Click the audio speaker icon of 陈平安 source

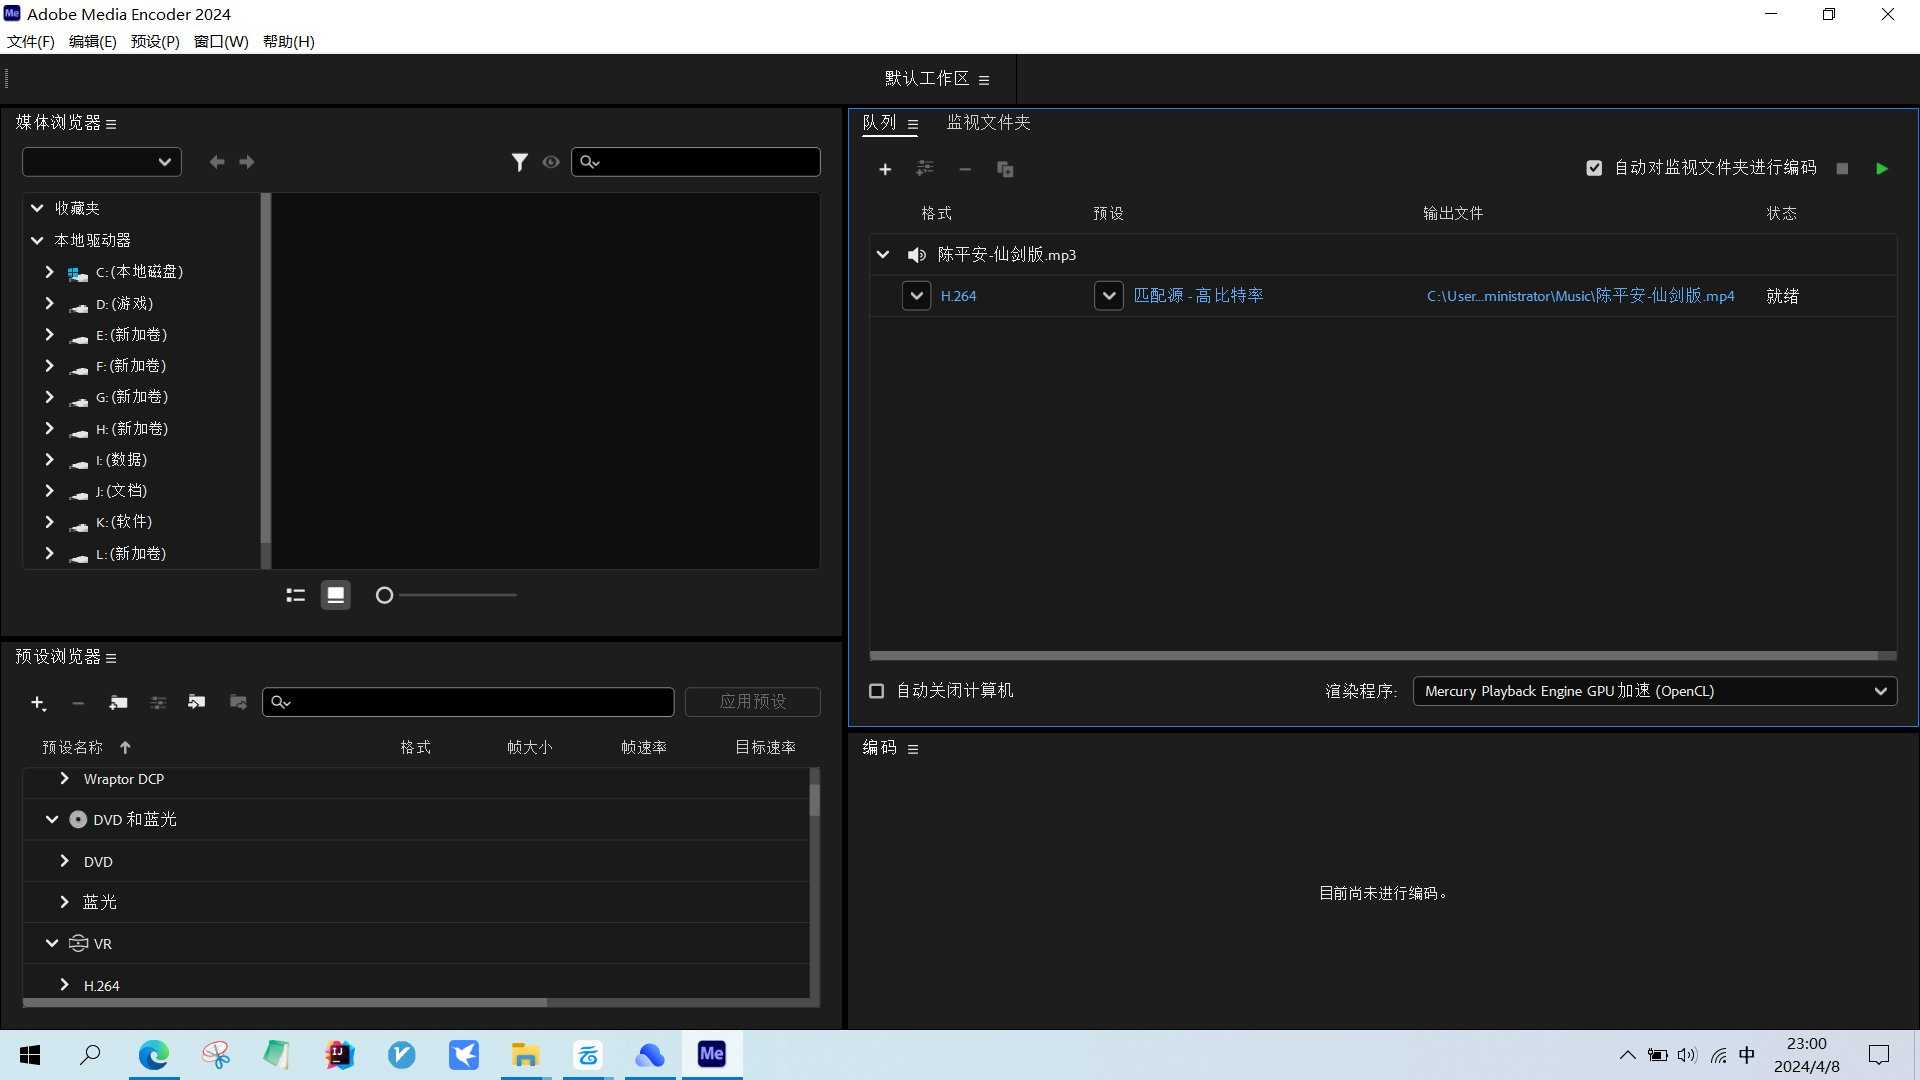(x=916, y=255)
